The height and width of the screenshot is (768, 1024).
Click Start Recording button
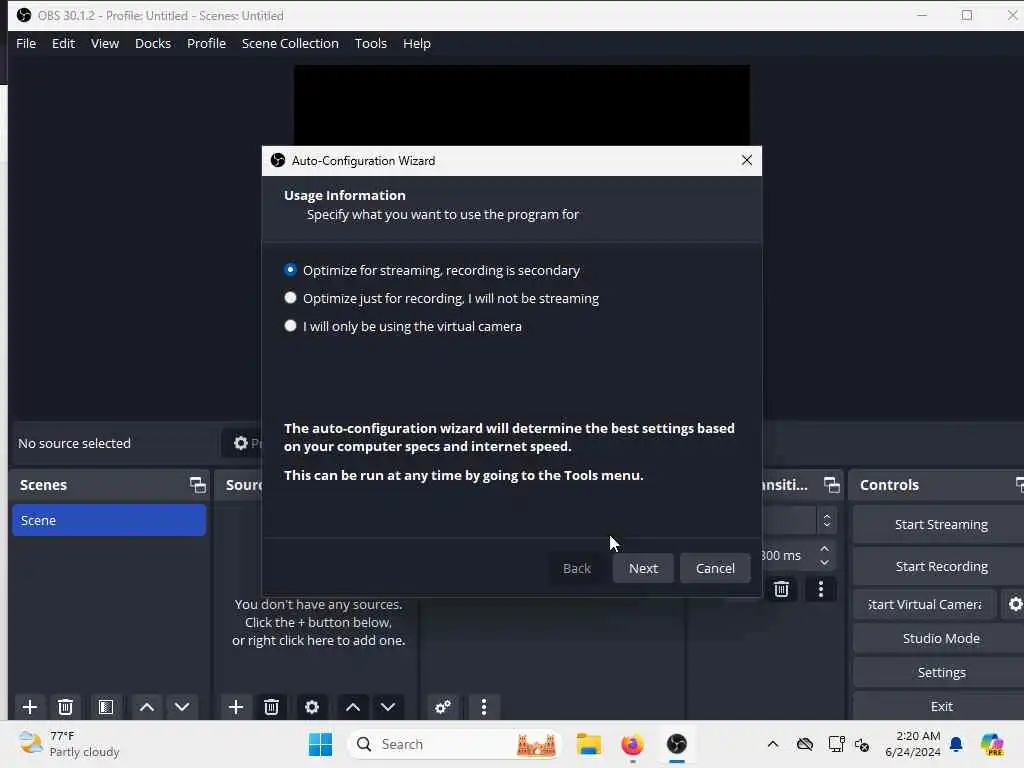coord(940,566)
